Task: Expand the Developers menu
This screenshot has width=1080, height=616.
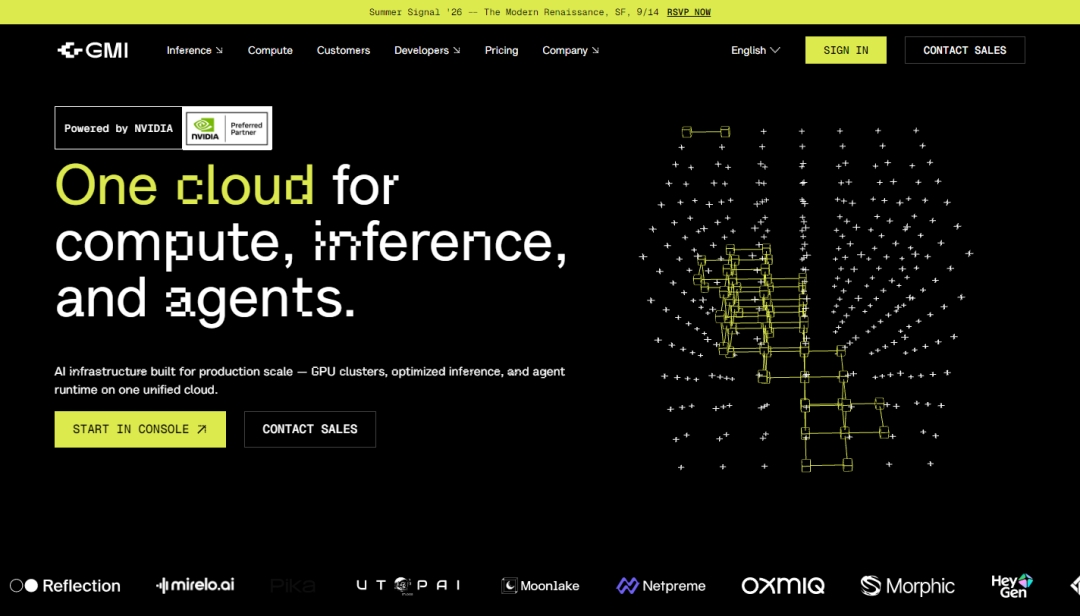Action: [427, 50]
